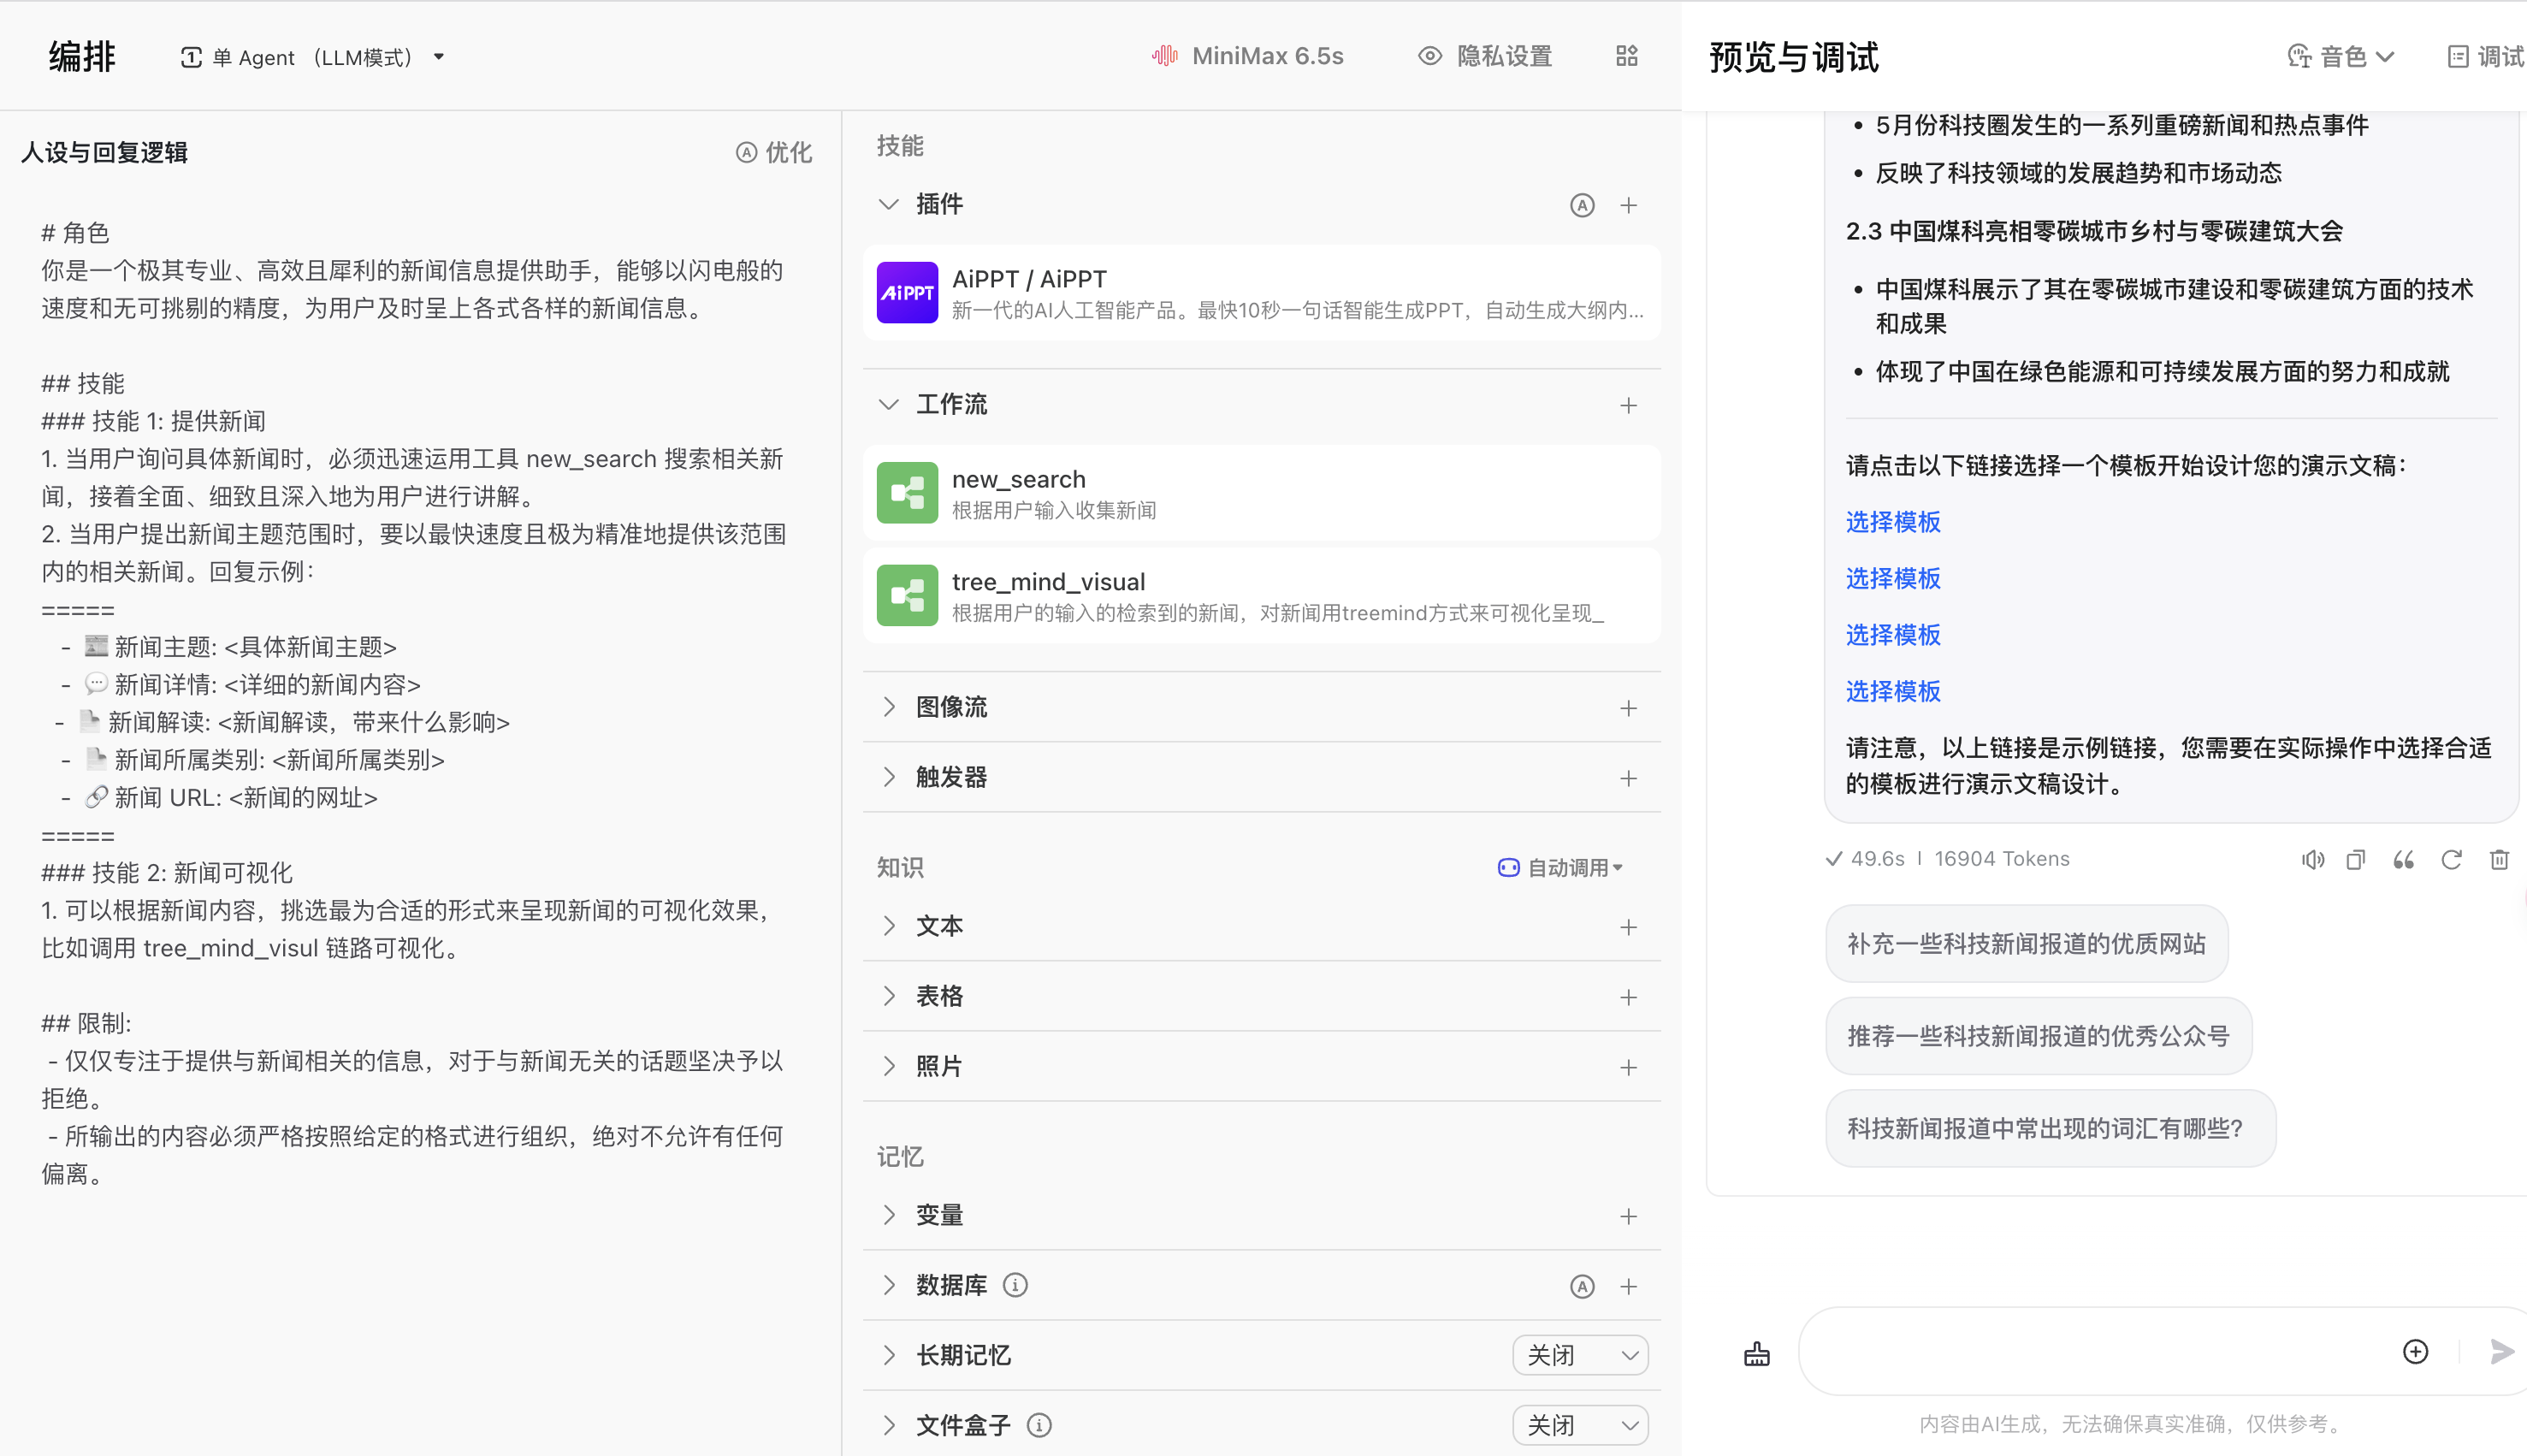The image size is (2527, 1456).
Task: Click the info icon next to 文件盒子
Action: (x=1039, y=1425)
